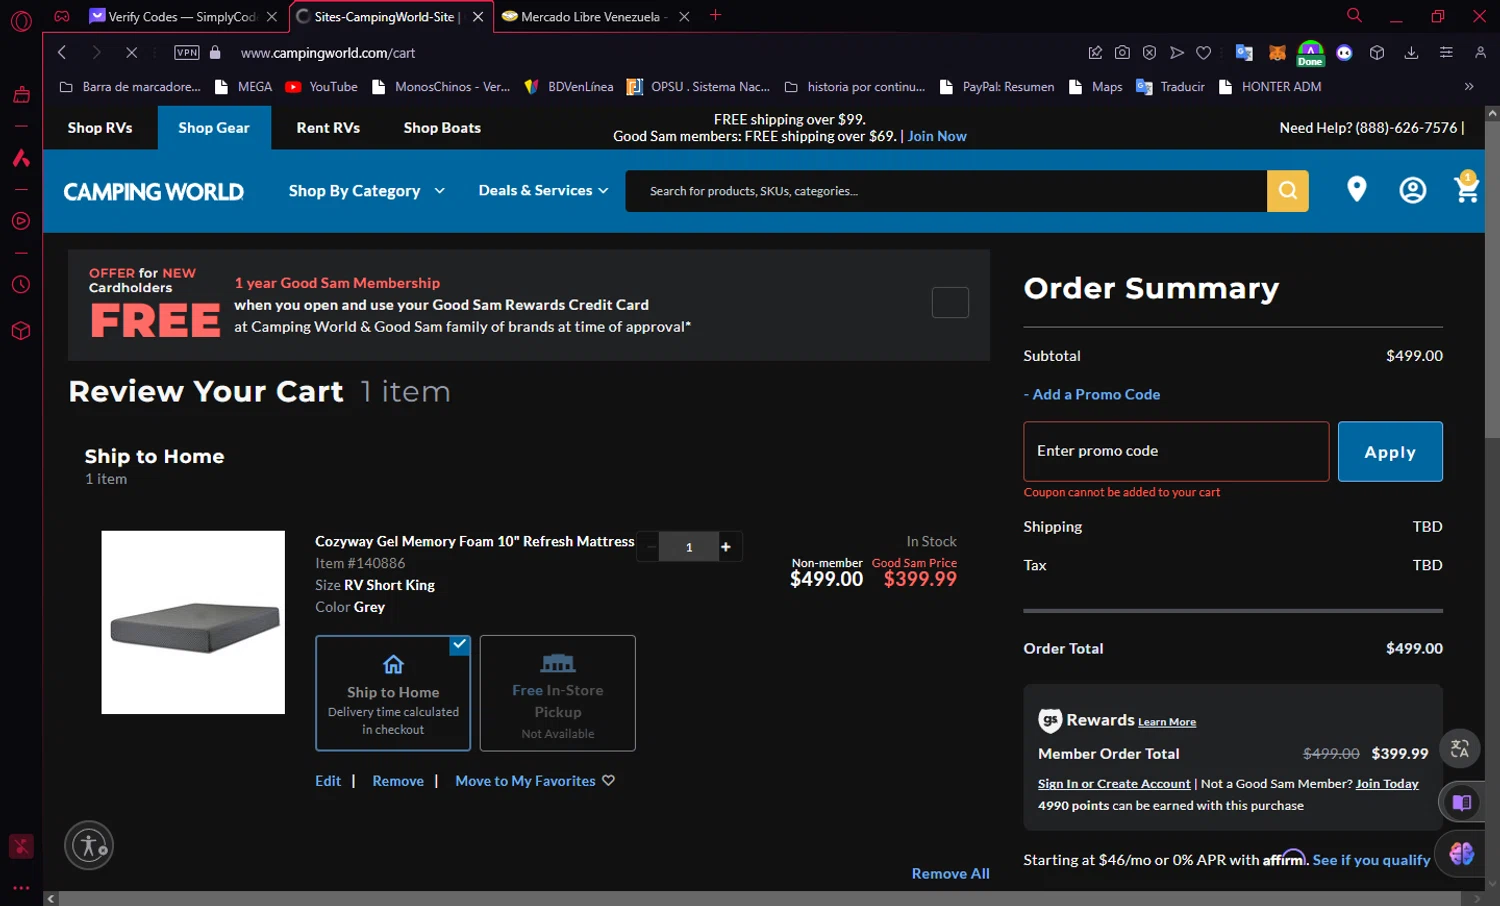Click the site padlock security icon
This screenshot has height=906, width=1500.
coord(215,52)
